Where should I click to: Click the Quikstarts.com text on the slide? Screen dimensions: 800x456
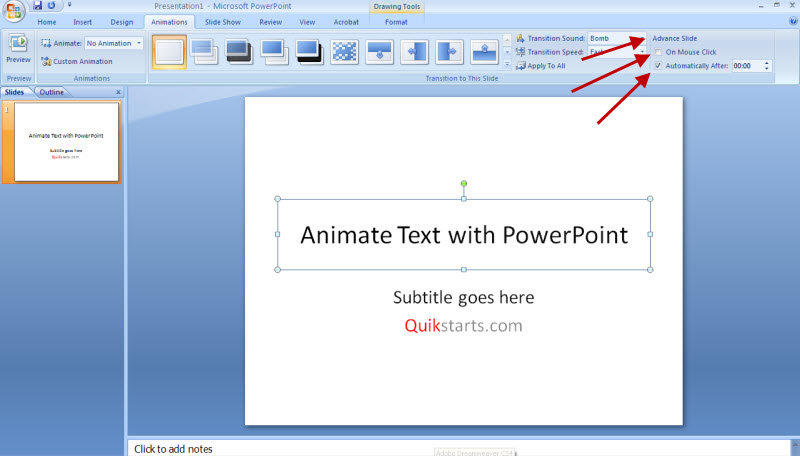pyautogui.click(x=464, y=325)
